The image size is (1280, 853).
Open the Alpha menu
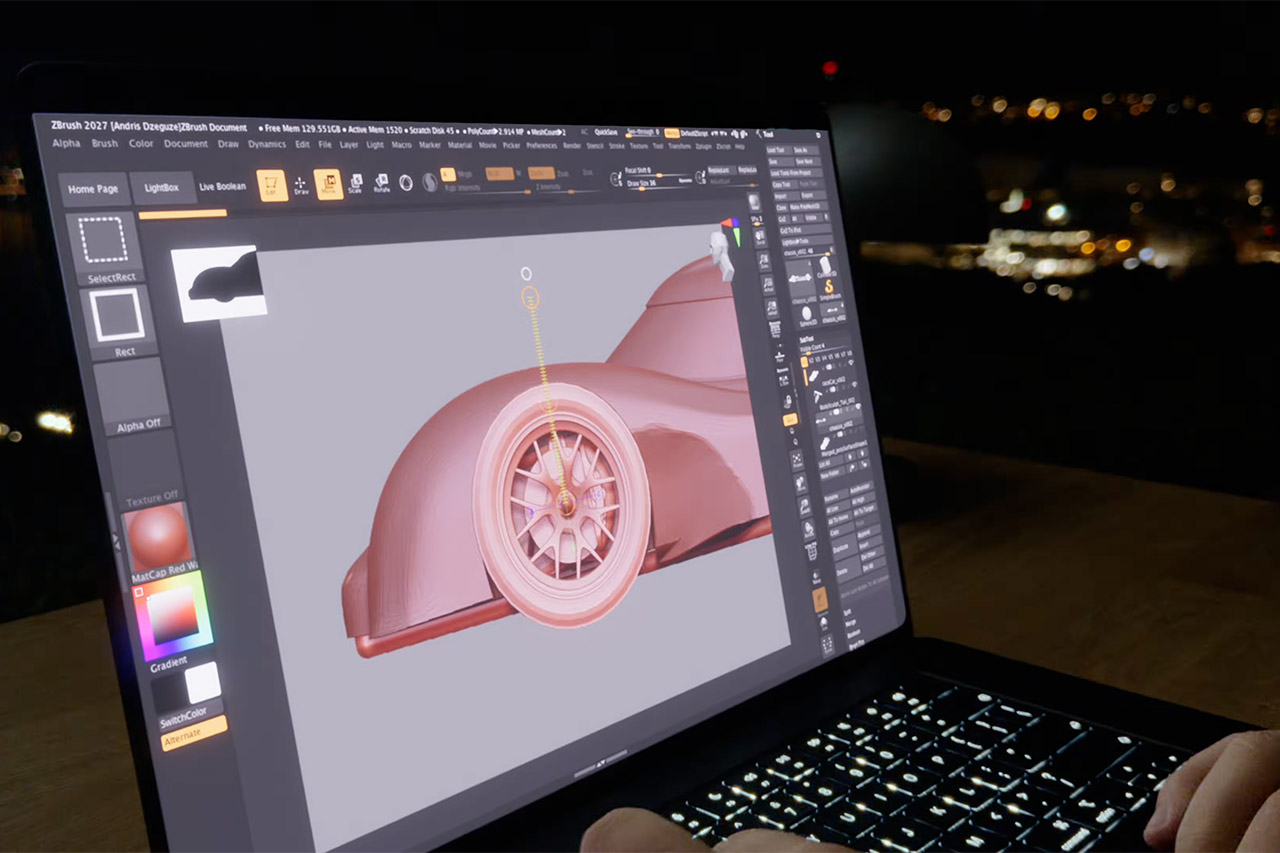66,143
